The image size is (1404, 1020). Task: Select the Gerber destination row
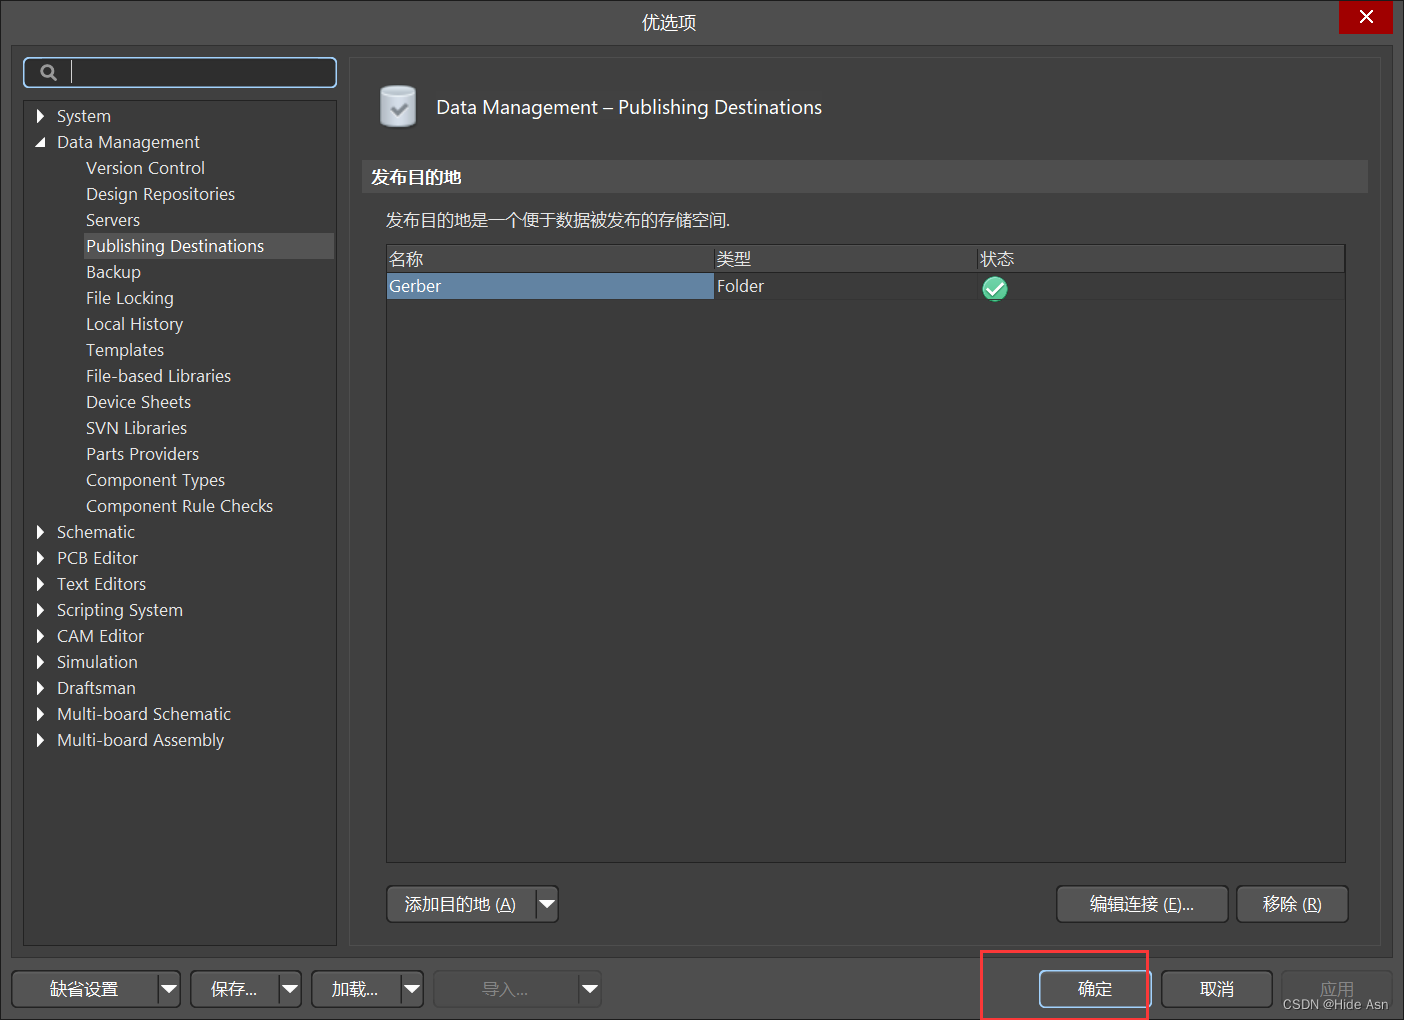[x=865, y=286]
